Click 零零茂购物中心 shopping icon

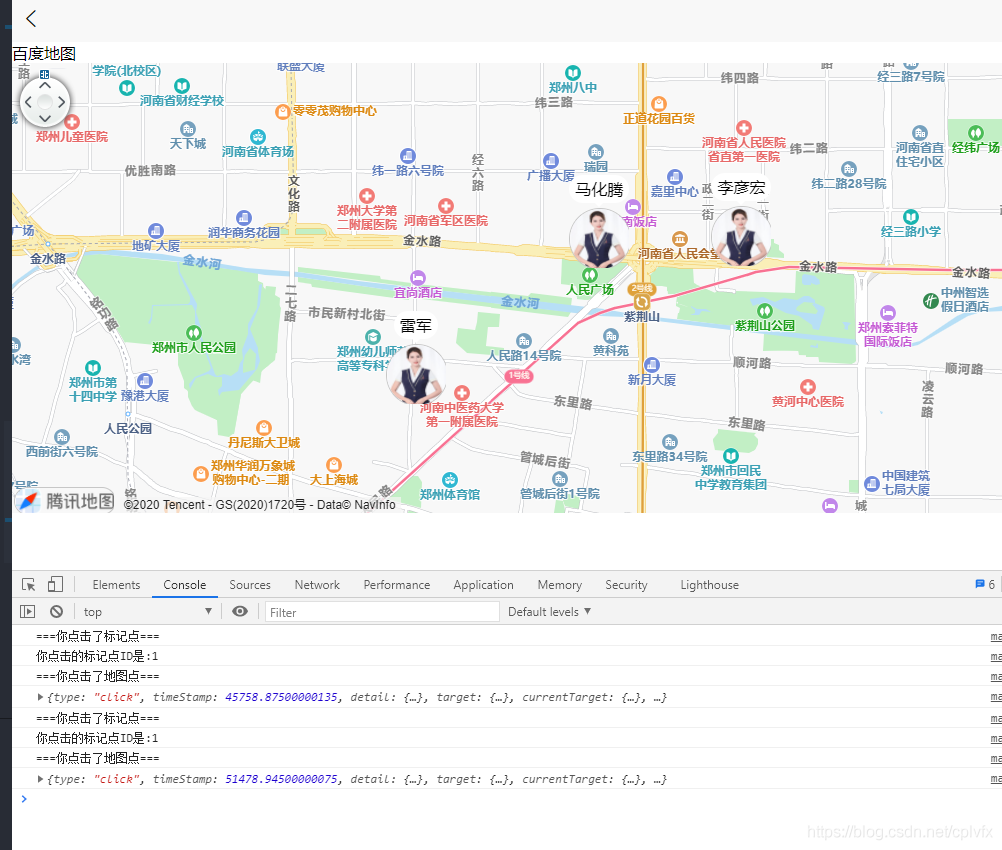[x=282, y=112]
